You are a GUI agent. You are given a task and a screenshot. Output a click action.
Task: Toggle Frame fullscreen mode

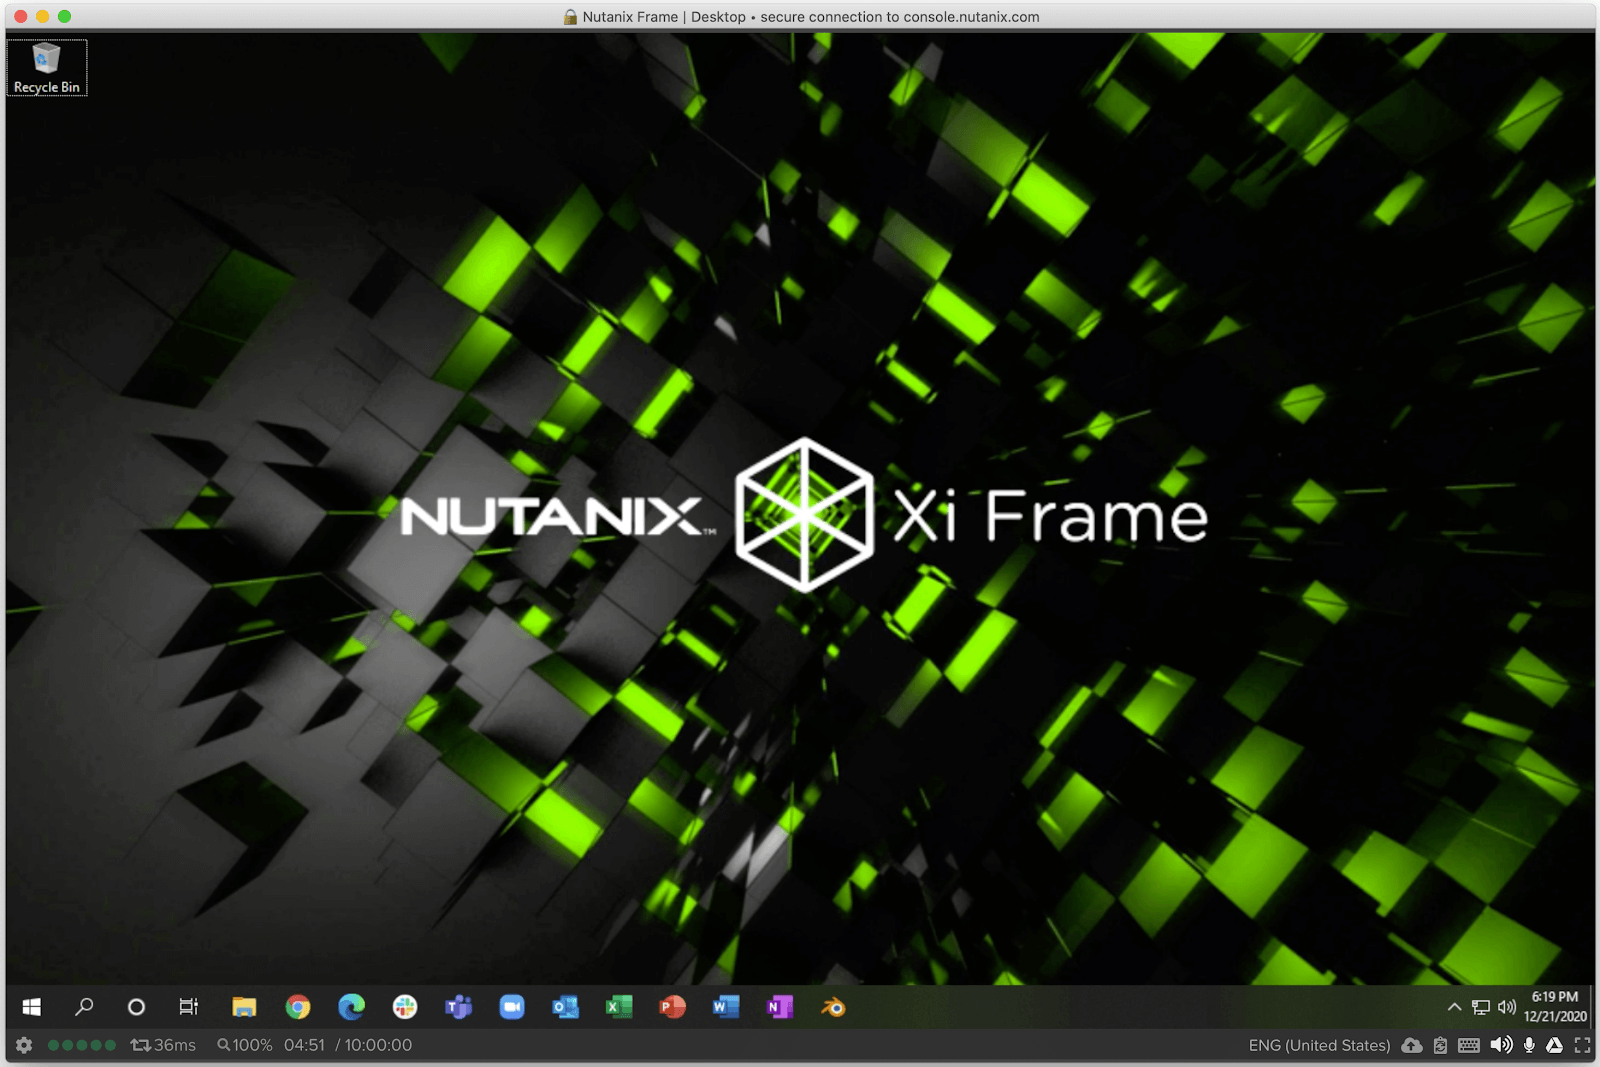pyautogui.click(x=1582, y=1045)
